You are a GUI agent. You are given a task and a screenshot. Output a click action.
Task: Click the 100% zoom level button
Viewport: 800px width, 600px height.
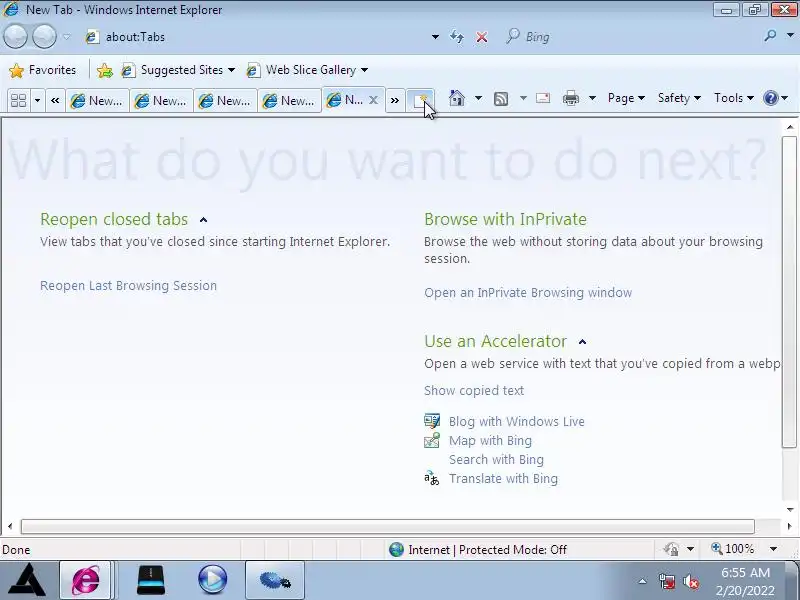click(x=732, y=549)
